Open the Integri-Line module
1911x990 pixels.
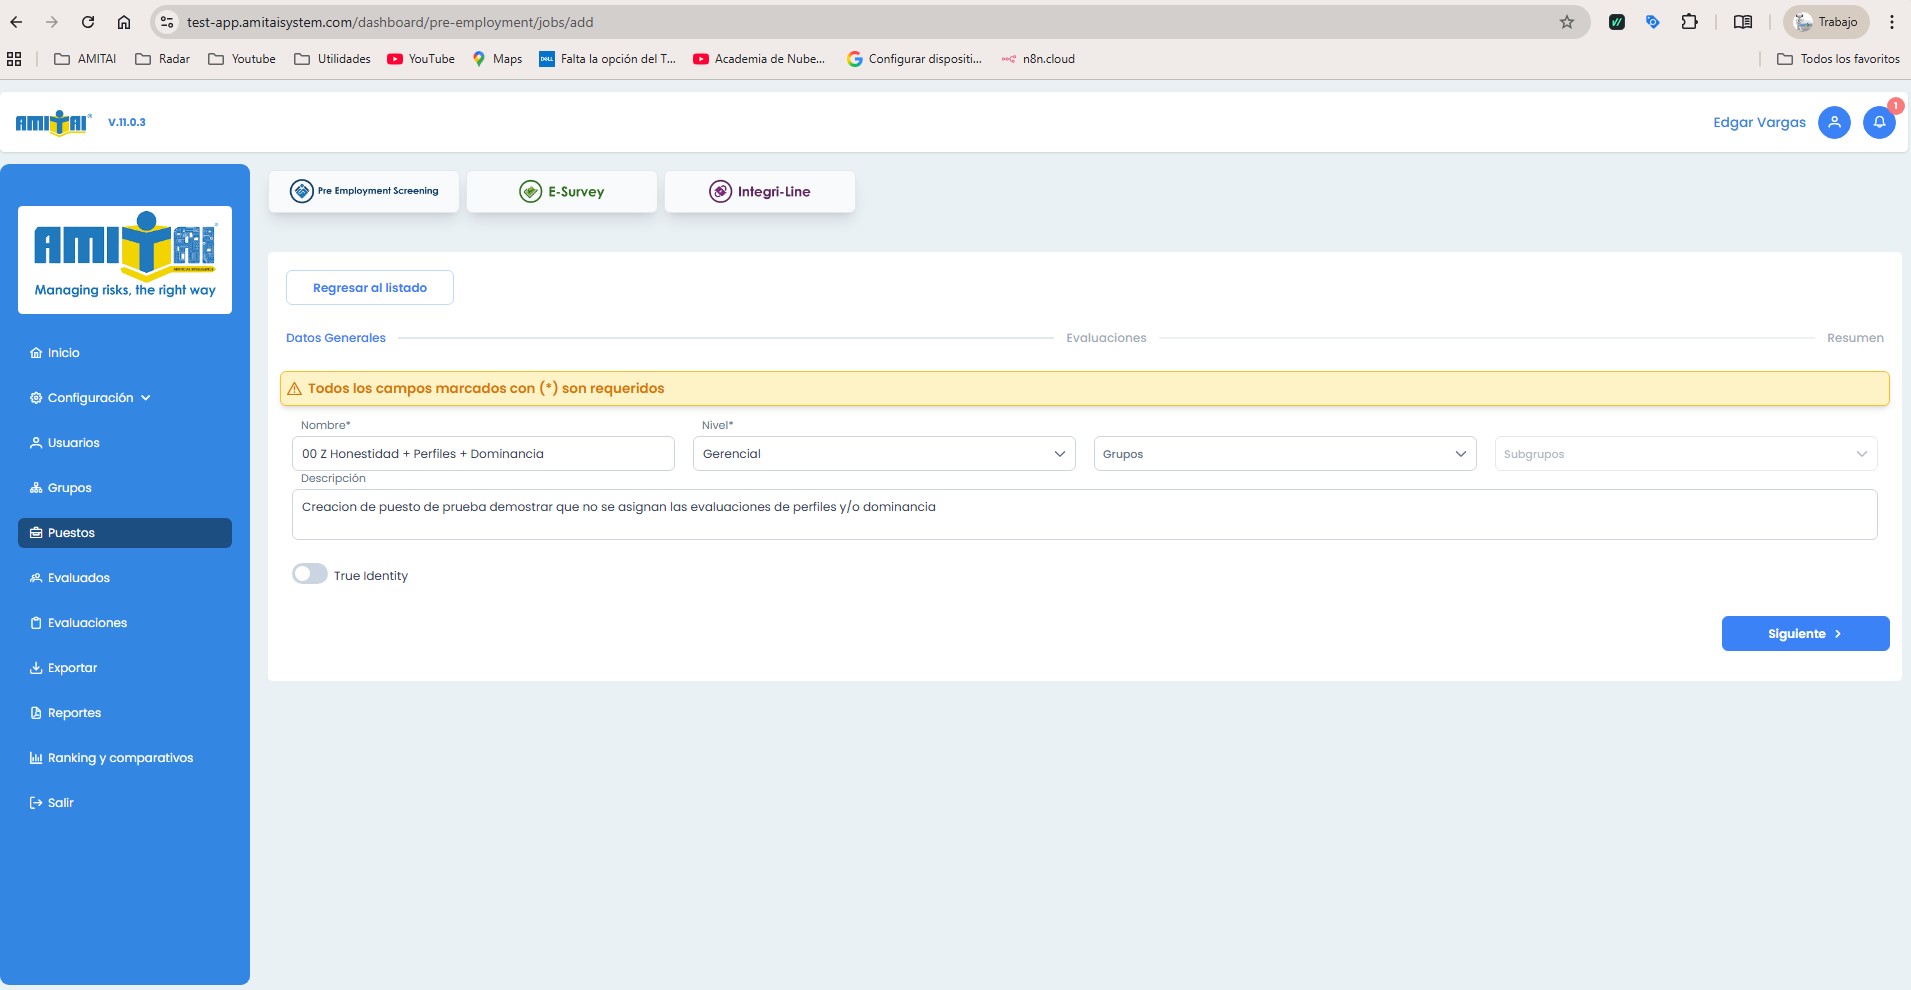click(760, 191)
